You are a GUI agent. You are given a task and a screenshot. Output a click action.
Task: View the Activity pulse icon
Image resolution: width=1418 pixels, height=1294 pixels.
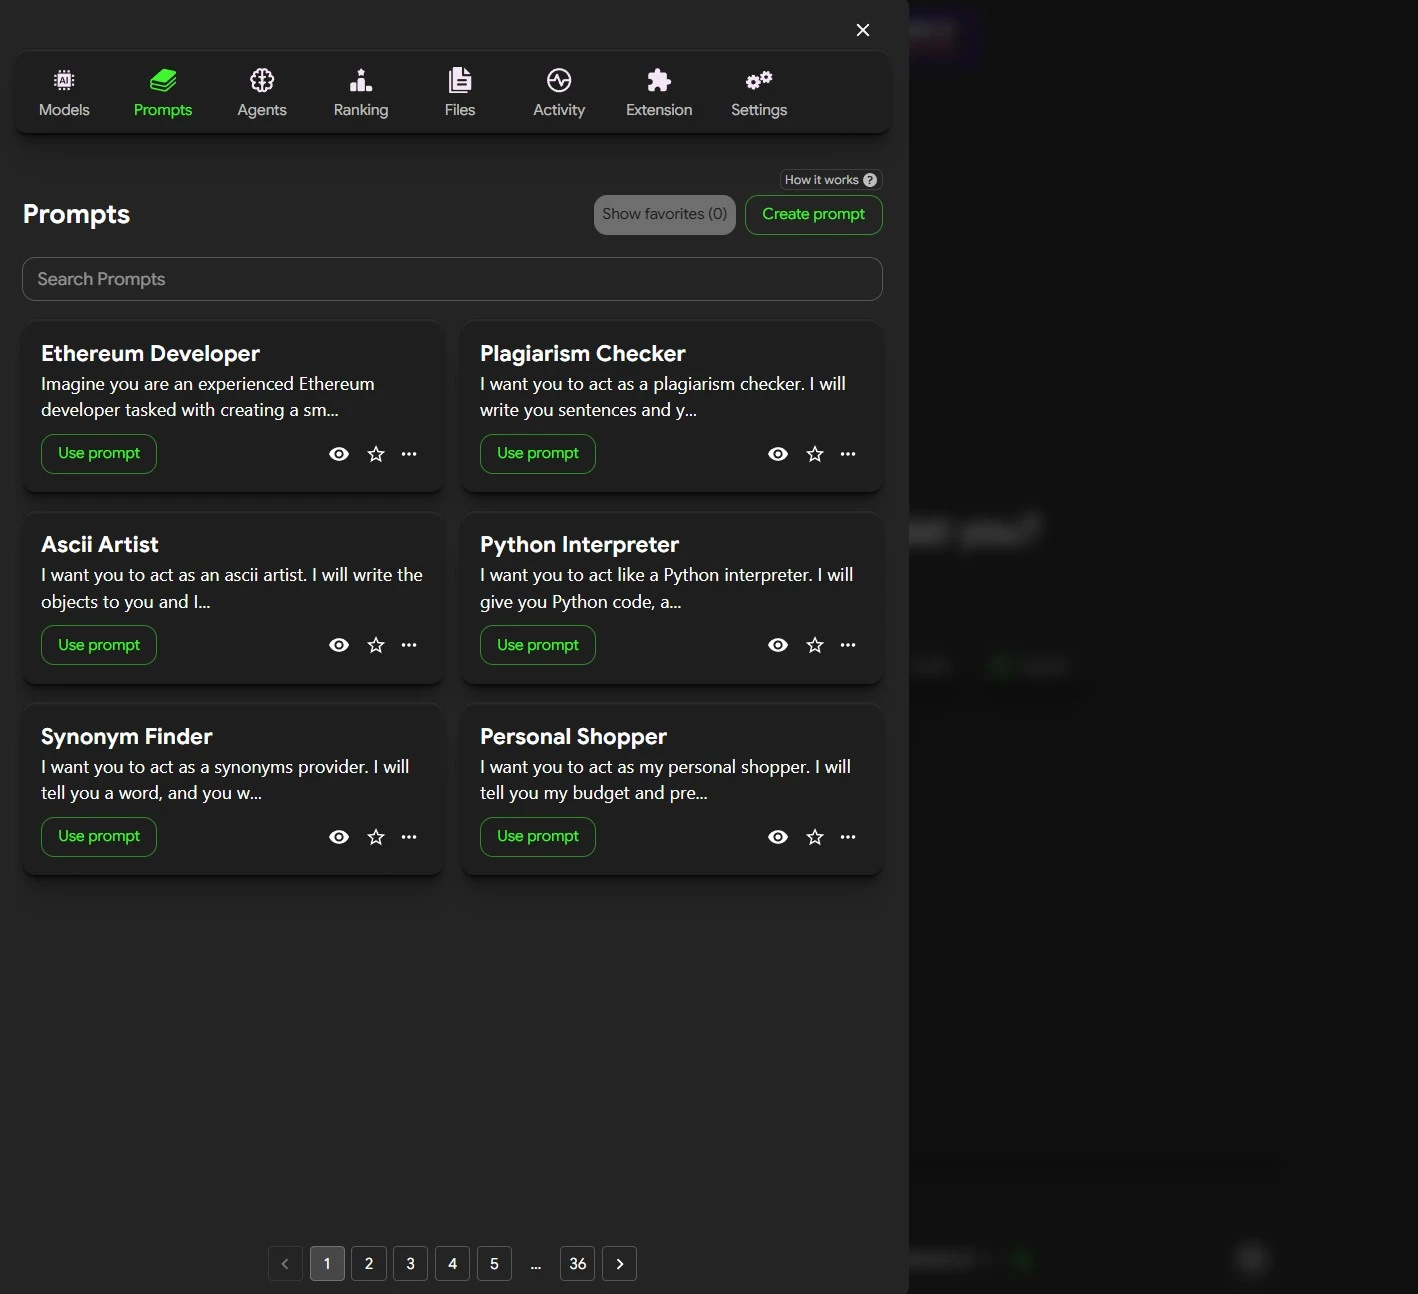(559, 80)
